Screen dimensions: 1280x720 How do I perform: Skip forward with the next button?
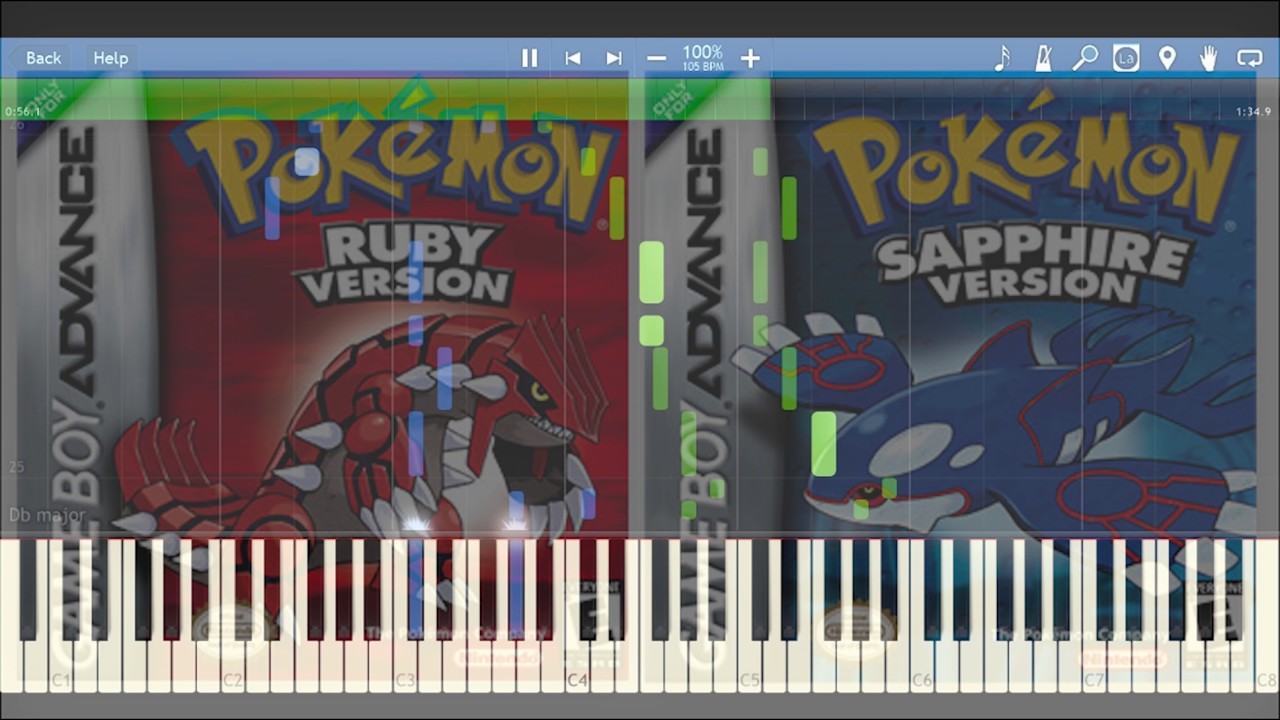[x=614, y=58]
